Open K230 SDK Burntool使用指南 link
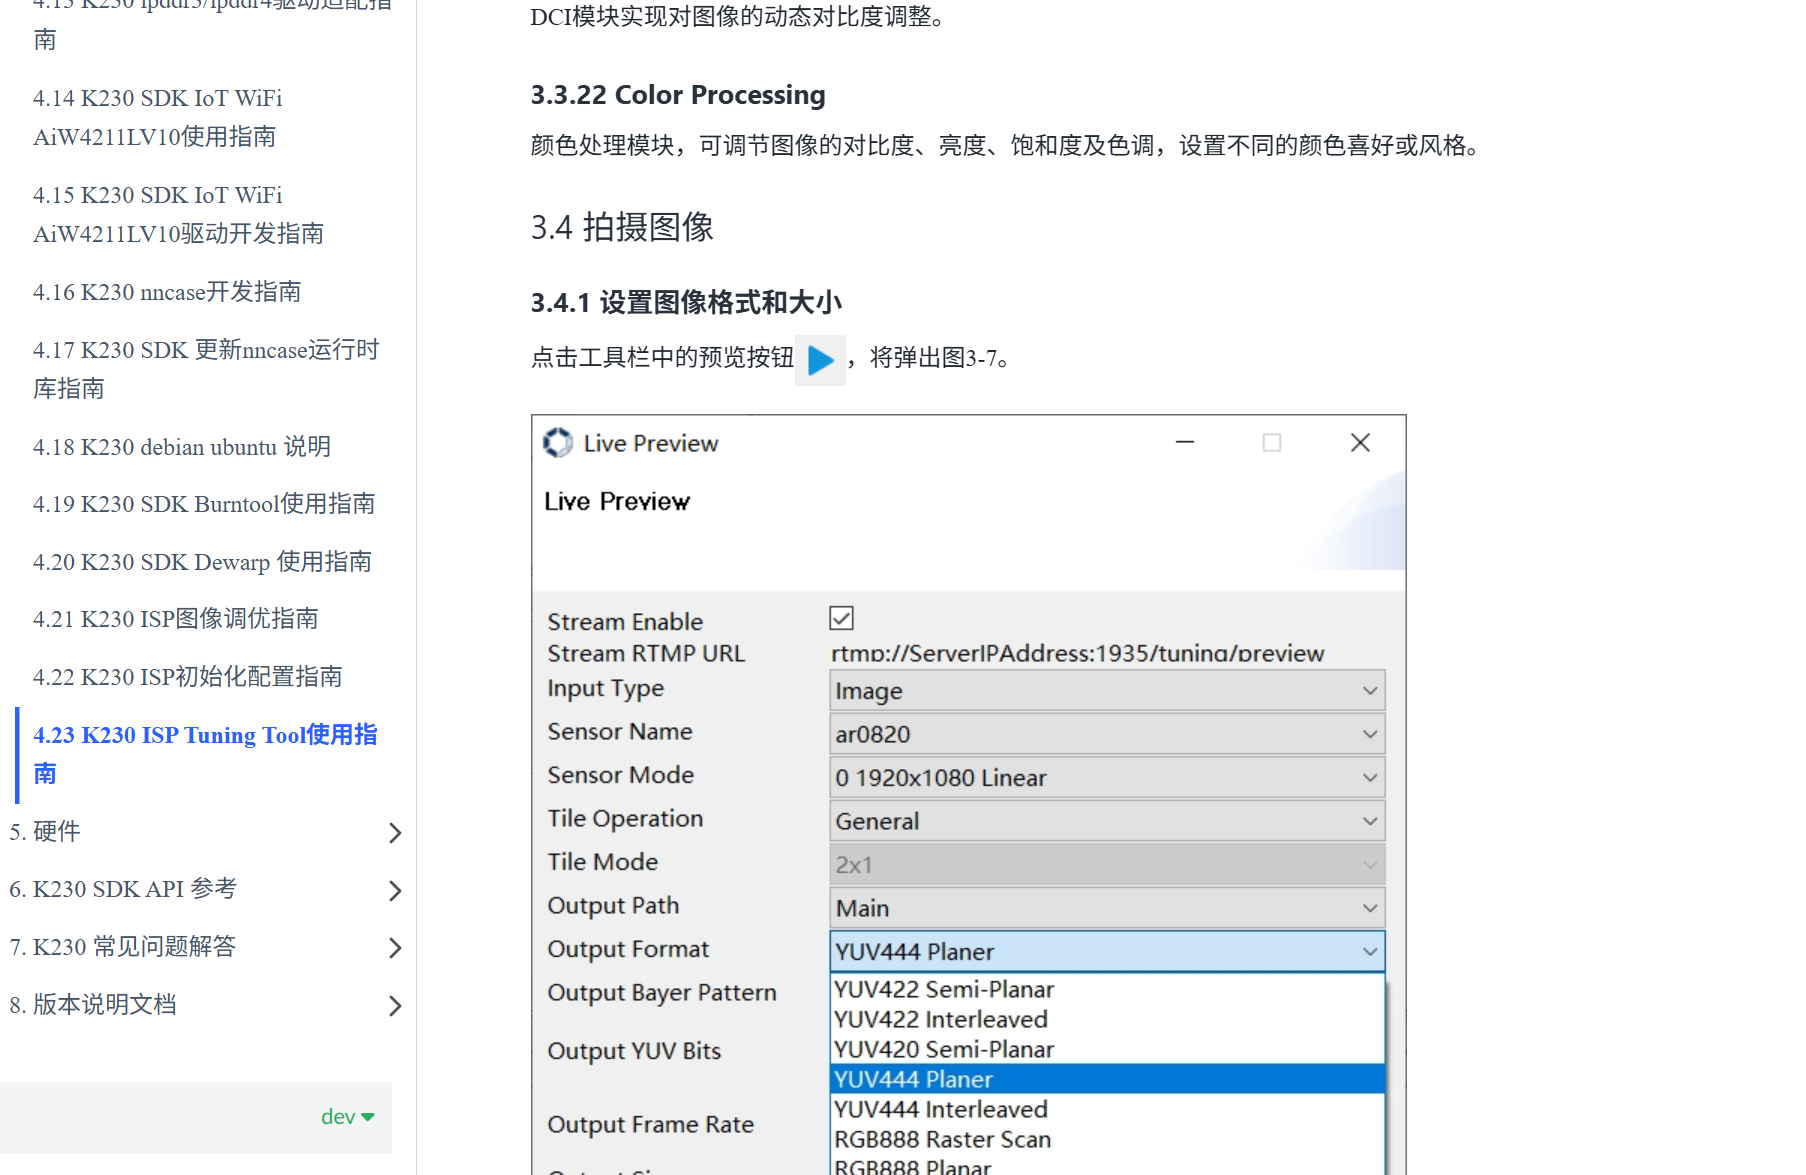The height and width of the screenshot is (1175, 1806). click(203, 504)
